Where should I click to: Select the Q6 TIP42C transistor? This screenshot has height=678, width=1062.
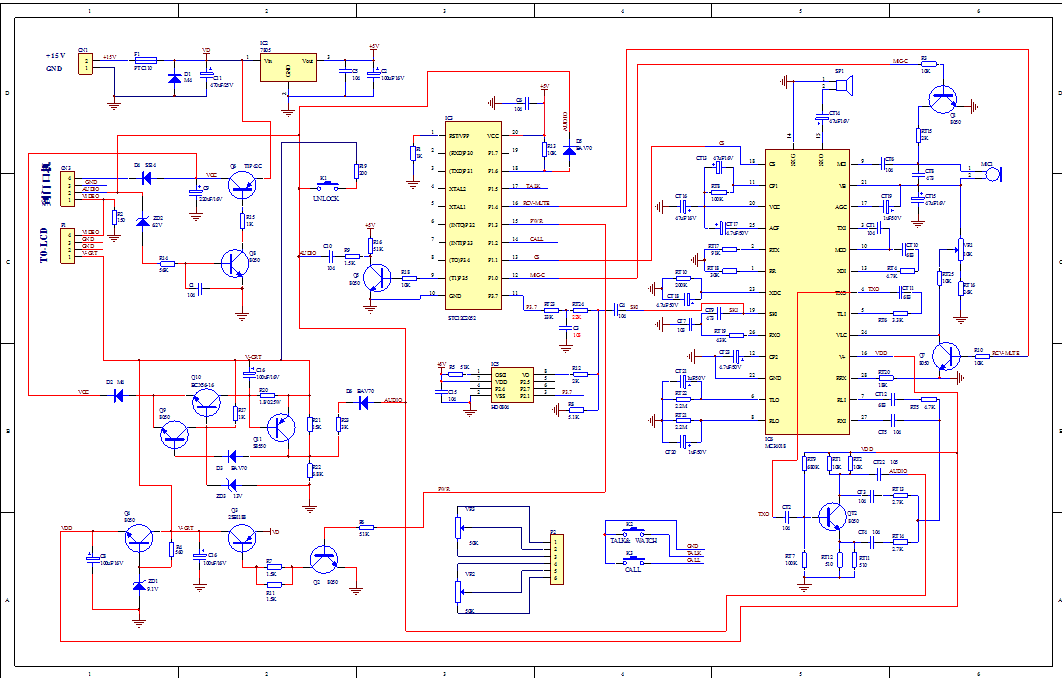click(242, 184)
